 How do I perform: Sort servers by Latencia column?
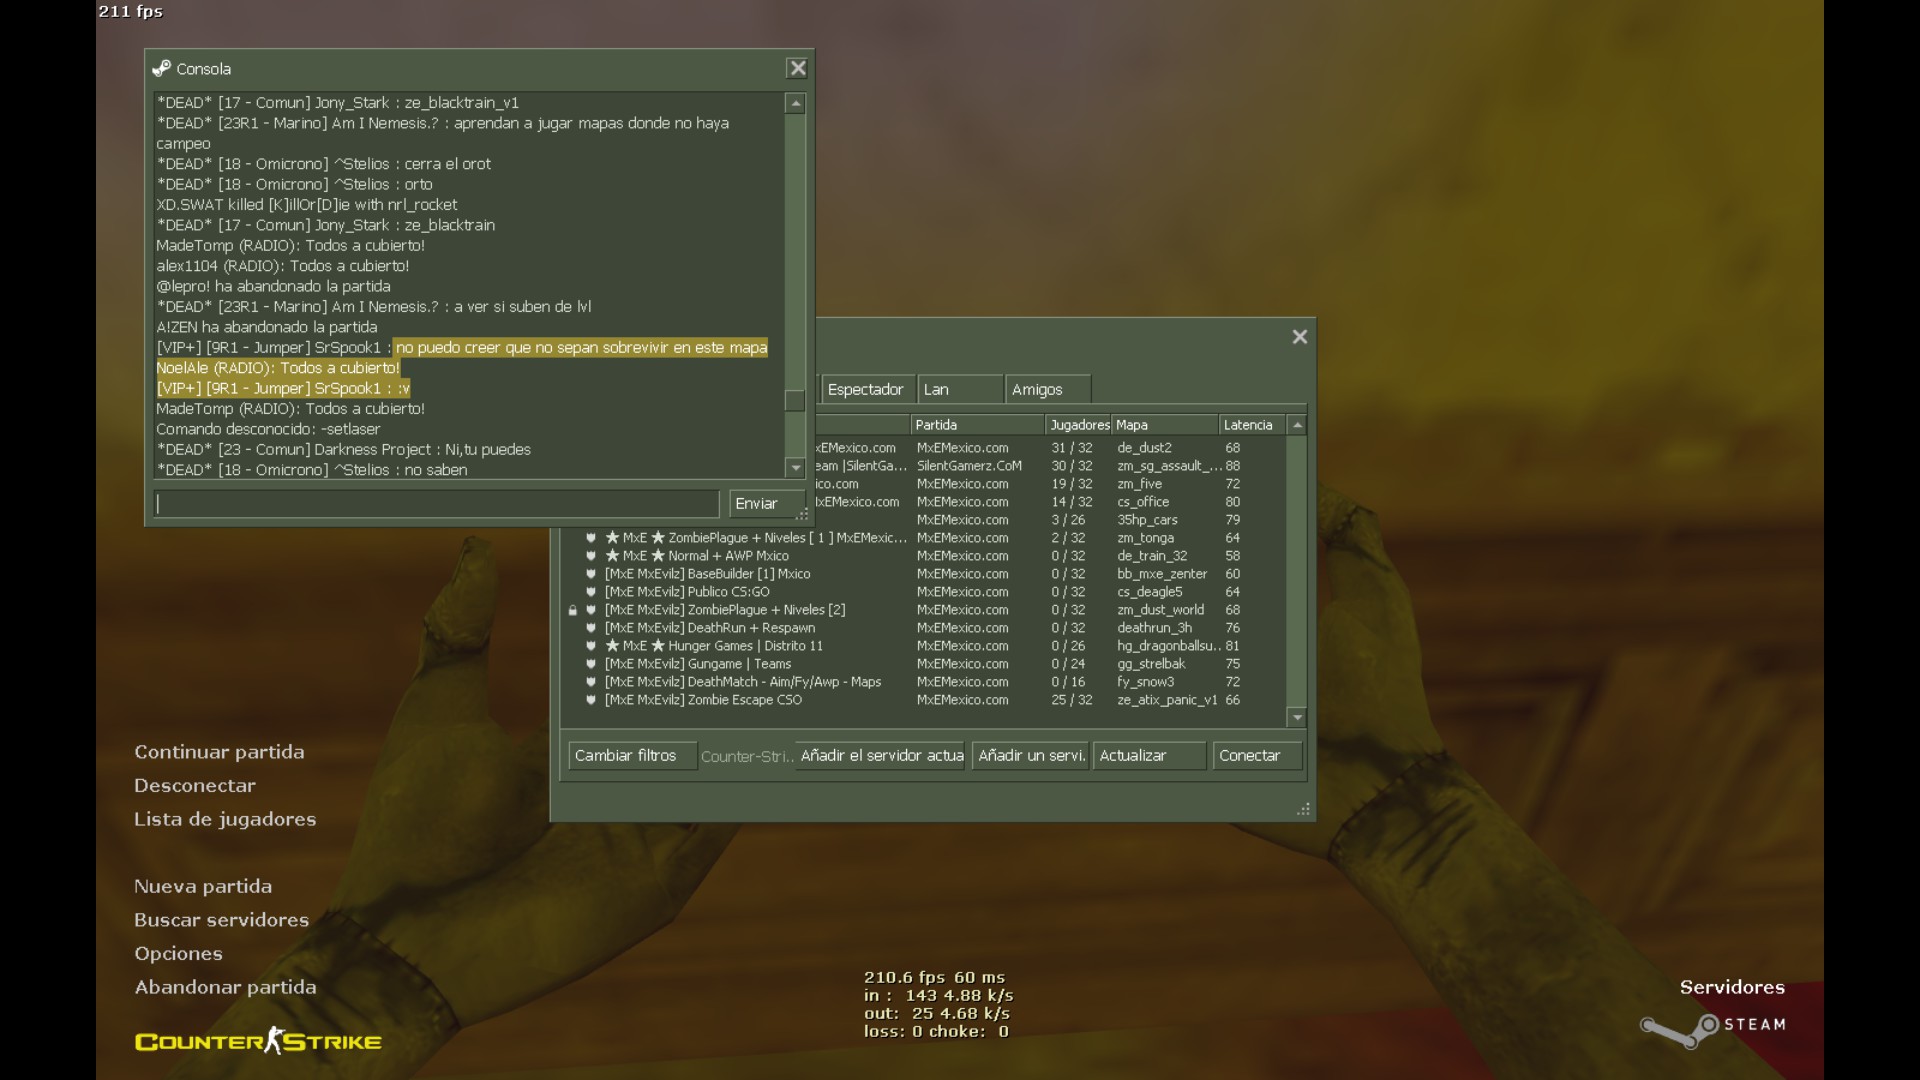1252,425
